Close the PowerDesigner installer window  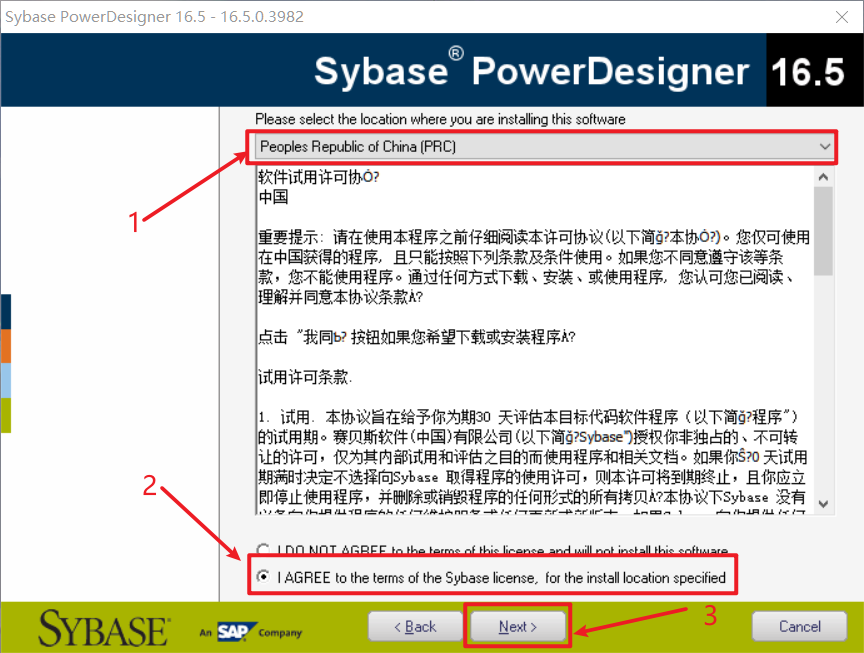841,17
